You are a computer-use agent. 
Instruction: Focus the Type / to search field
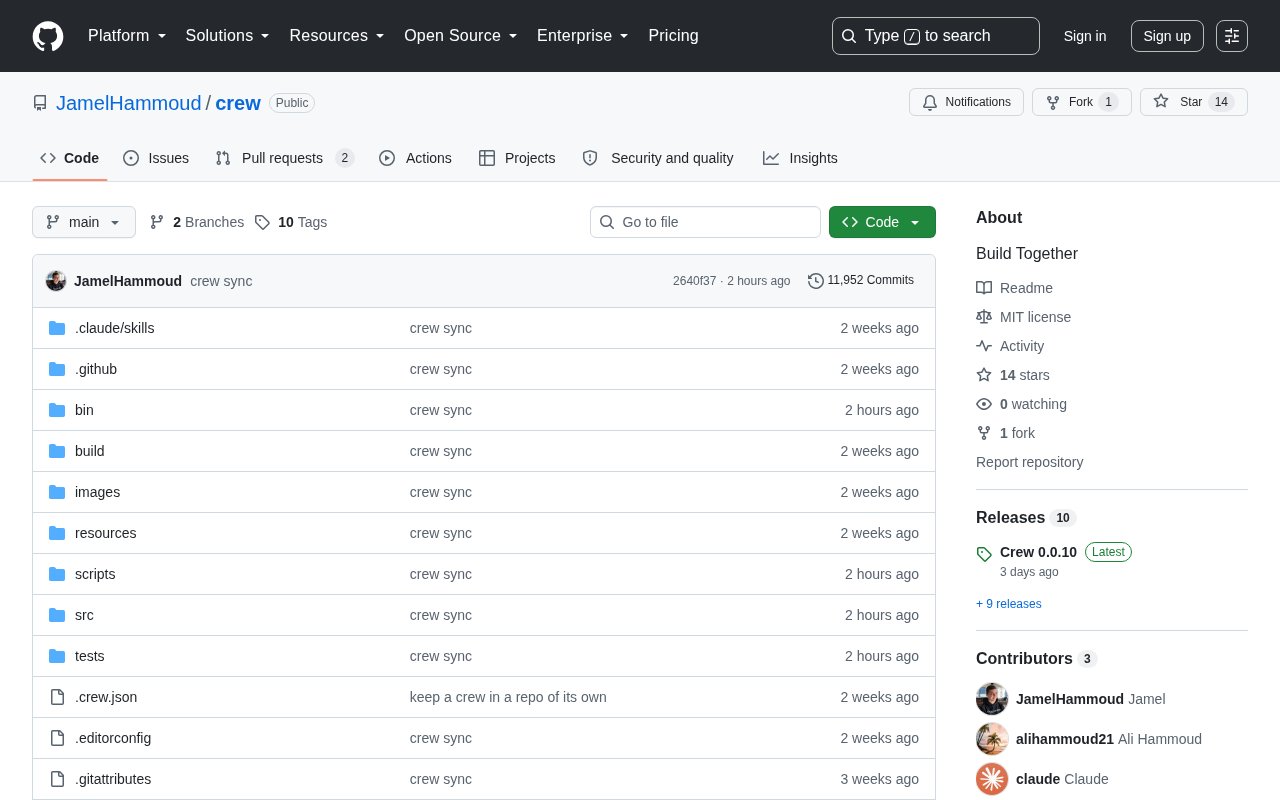tap(936, 36)
